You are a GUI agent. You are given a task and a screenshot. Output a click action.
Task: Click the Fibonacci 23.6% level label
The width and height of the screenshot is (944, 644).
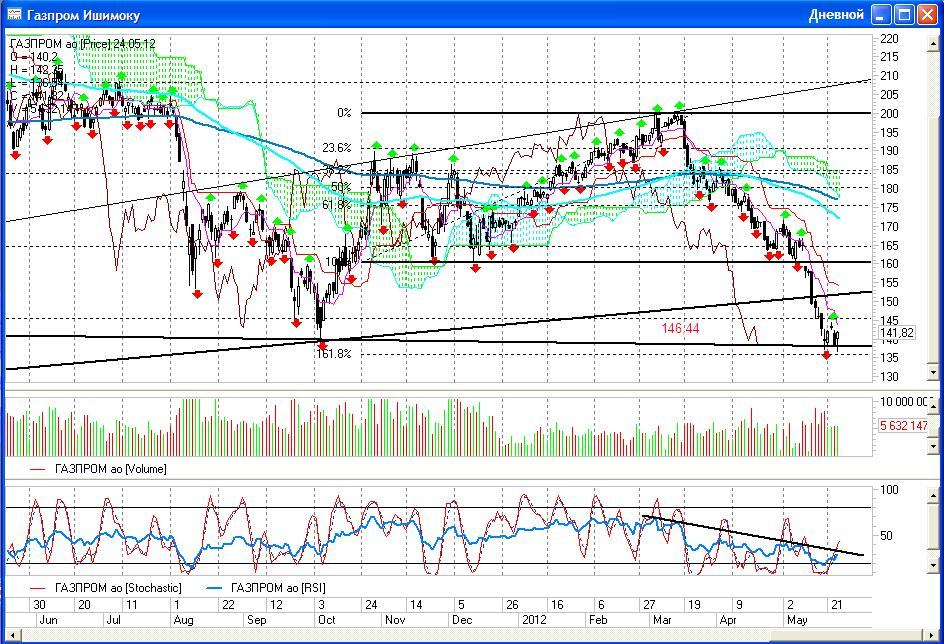pyautogui.click(x=337, y=147)
